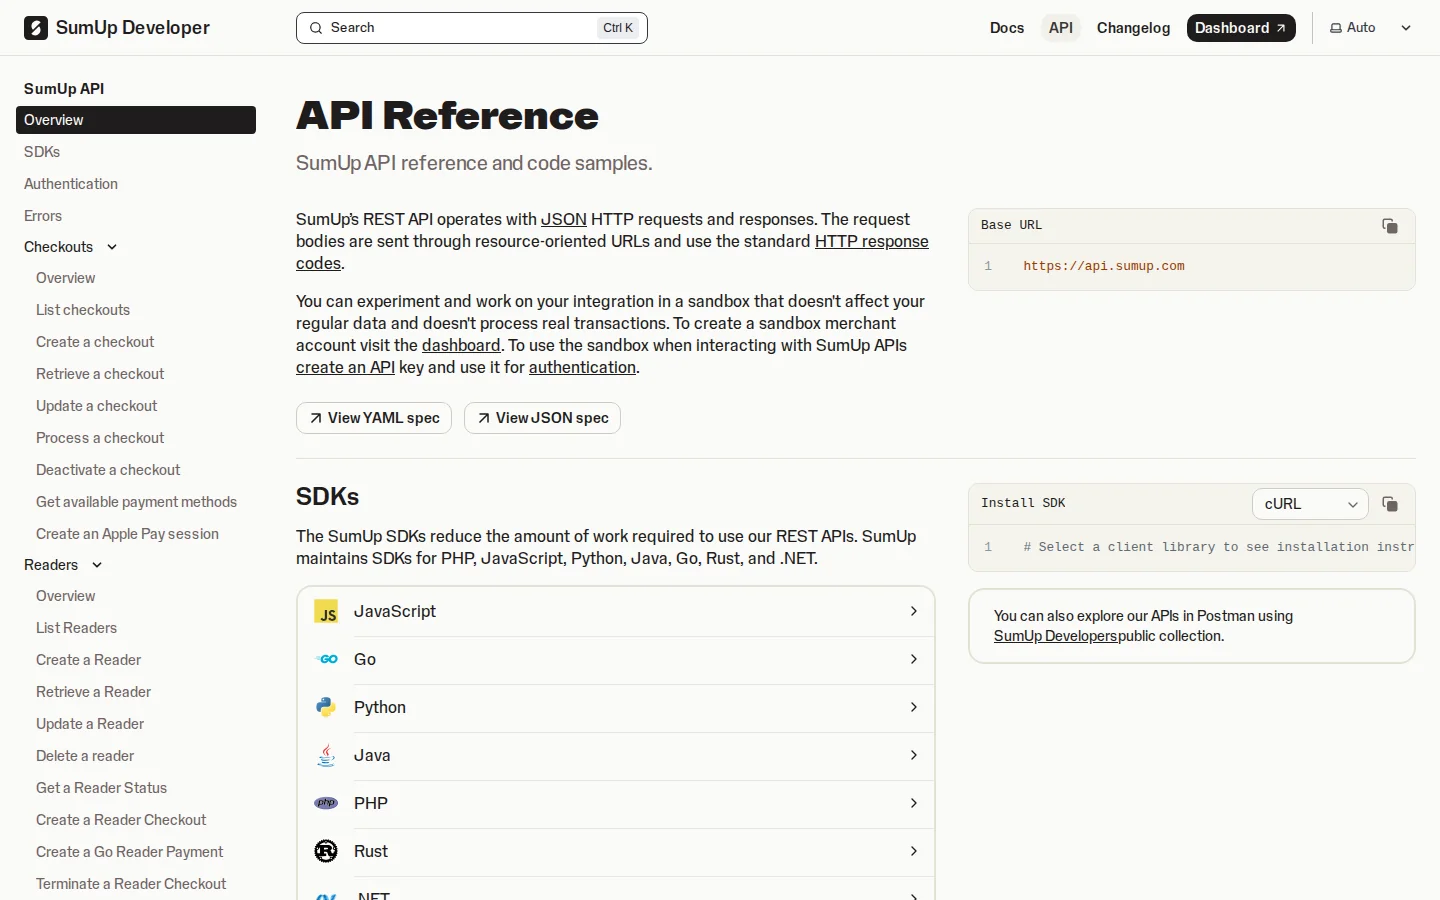Open Get available payment methods page

click(x=137, y=502)
